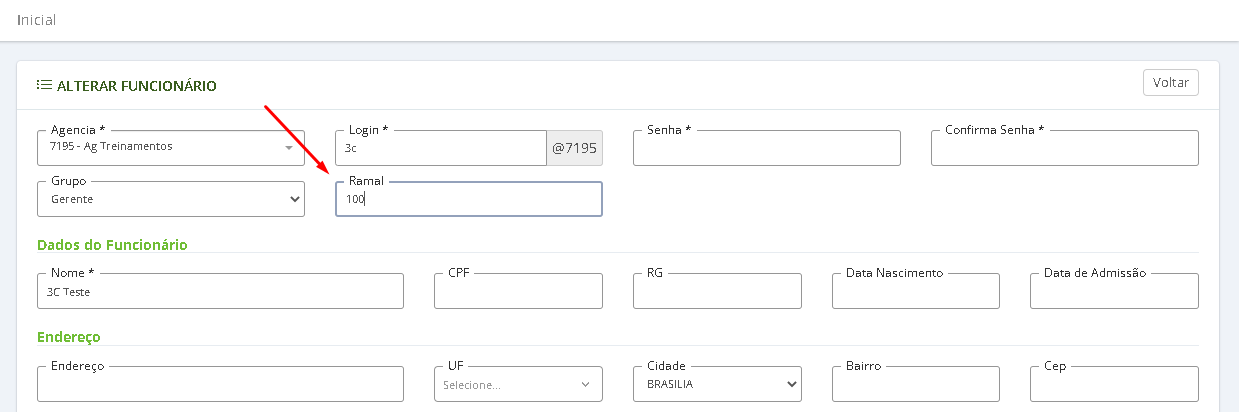Click the @7195 login suffix addon

click(575, 148)
